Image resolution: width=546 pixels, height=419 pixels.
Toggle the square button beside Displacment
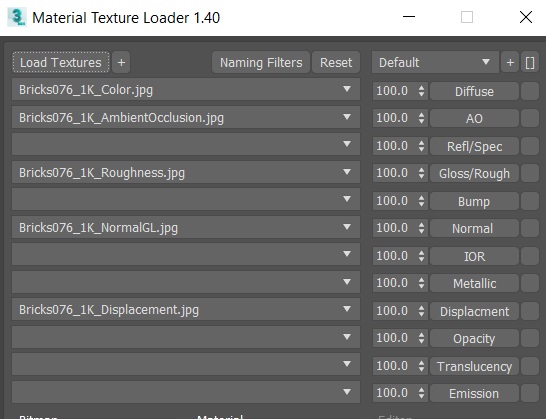click(x=530, y=311)
